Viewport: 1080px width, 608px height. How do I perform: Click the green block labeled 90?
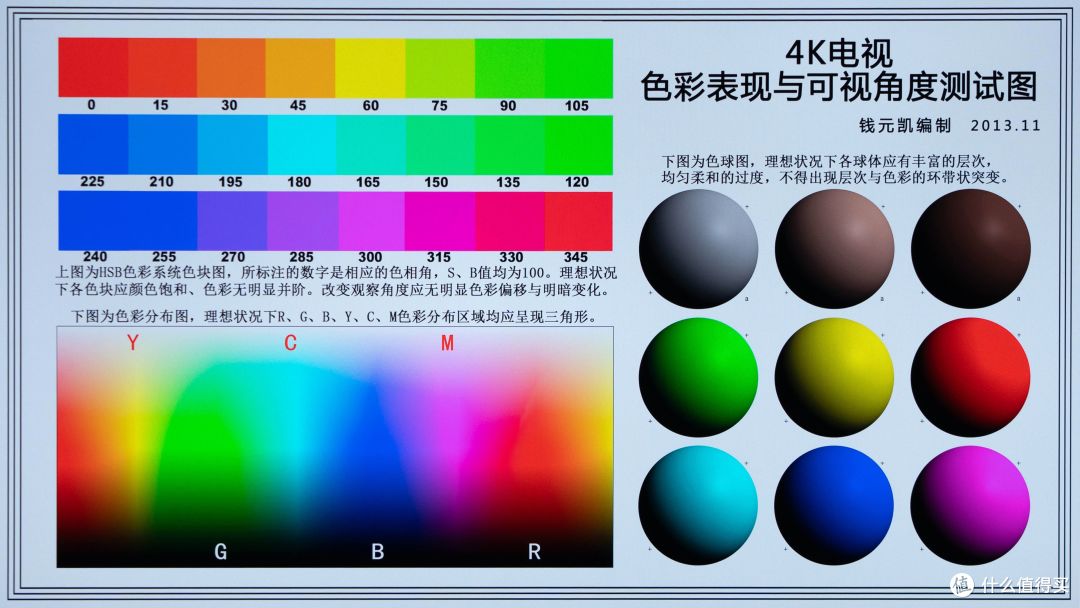point(510,67)
